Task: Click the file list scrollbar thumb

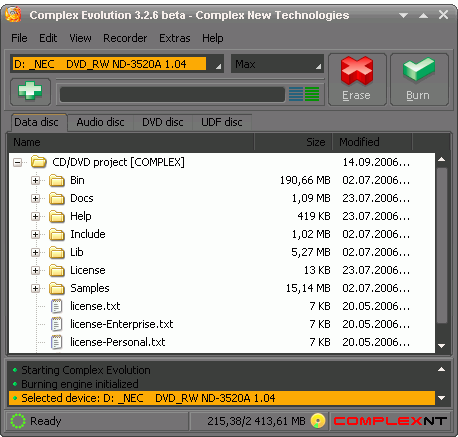Action: click(x=442, y=246)
